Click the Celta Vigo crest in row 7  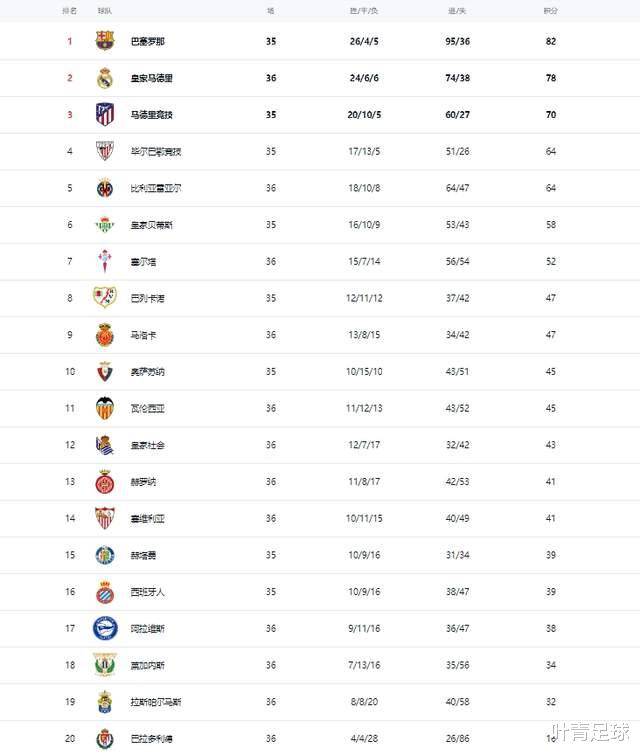tap(105, 261)
